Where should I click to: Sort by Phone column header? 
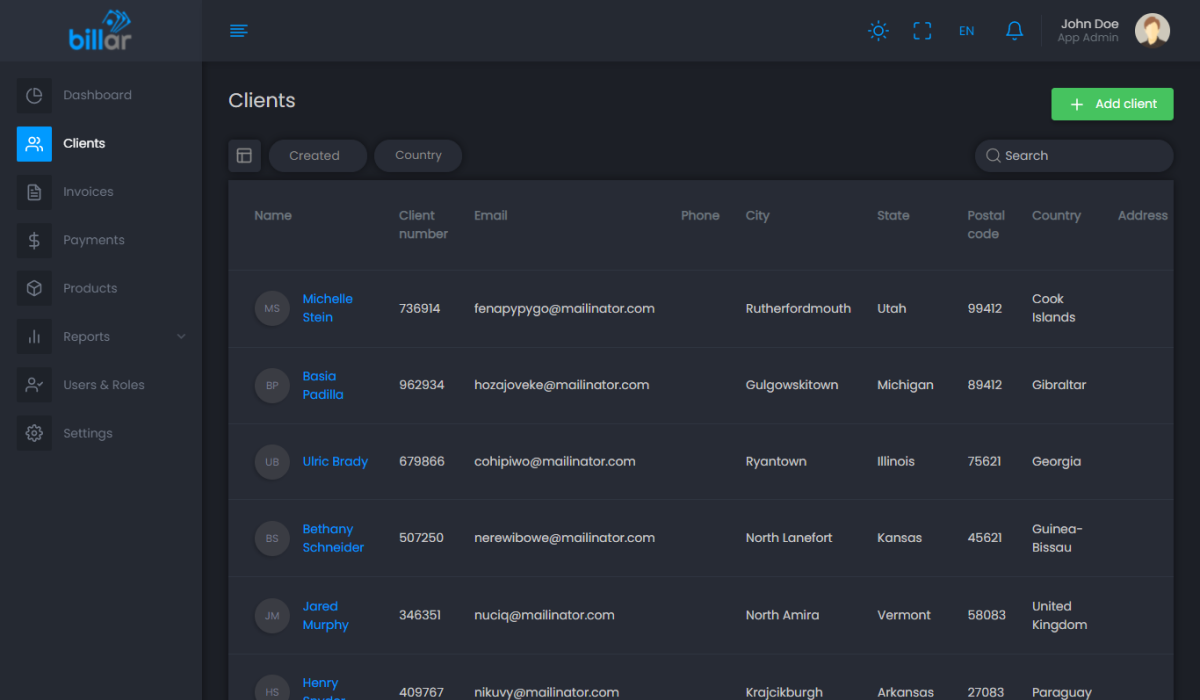[x=700, y=216]
